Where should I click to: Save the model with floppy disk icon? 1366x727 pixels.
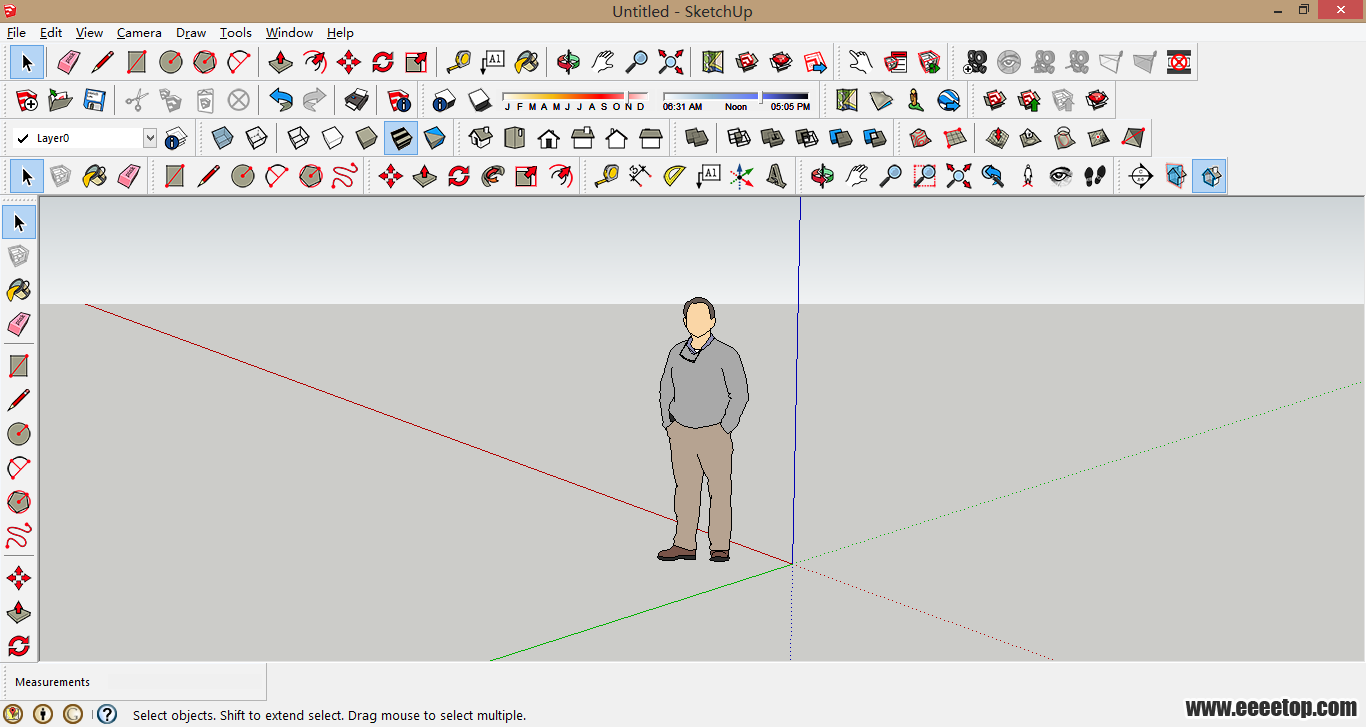[x=95, y=100]
